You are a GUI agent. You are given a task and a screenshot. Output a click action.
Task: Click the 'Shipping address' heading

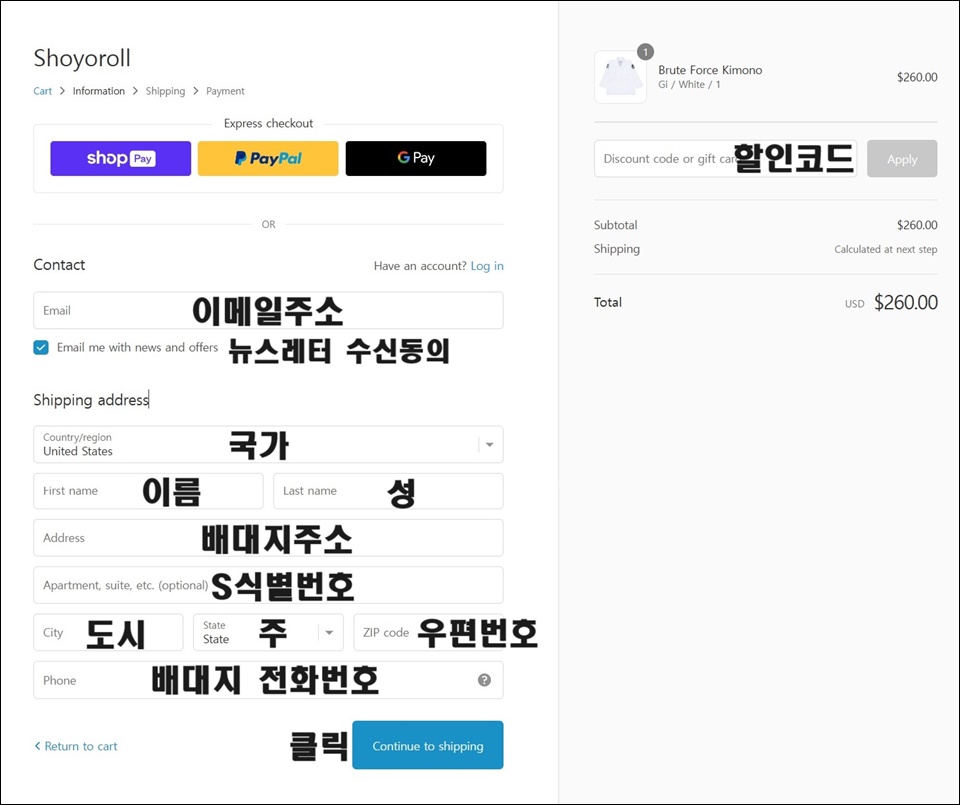[91, 400]
